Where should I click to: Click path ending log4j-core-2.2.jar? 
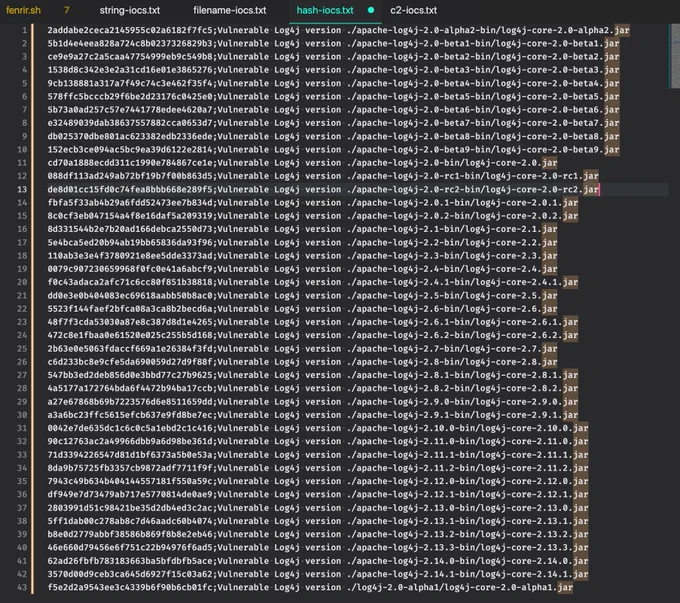point(452,243)
